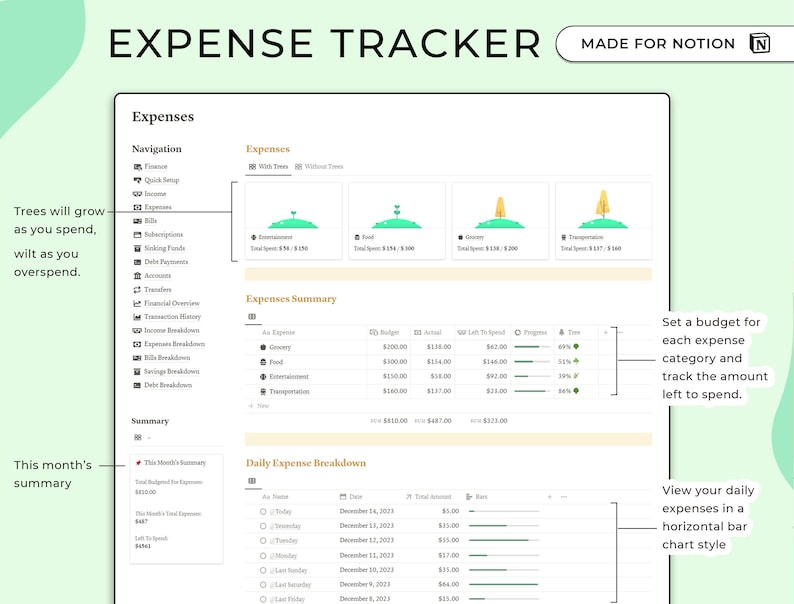
Task: Click the Transportation row icon in summary table
Action: (263, 391)
